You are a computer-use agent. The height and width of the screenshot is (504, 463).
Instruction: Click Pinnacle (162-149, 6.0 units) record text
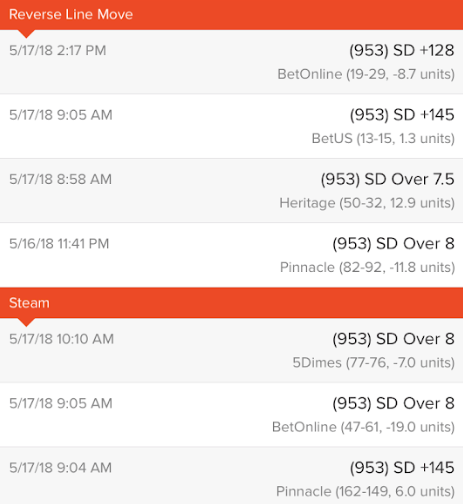[x=365, y=491]
